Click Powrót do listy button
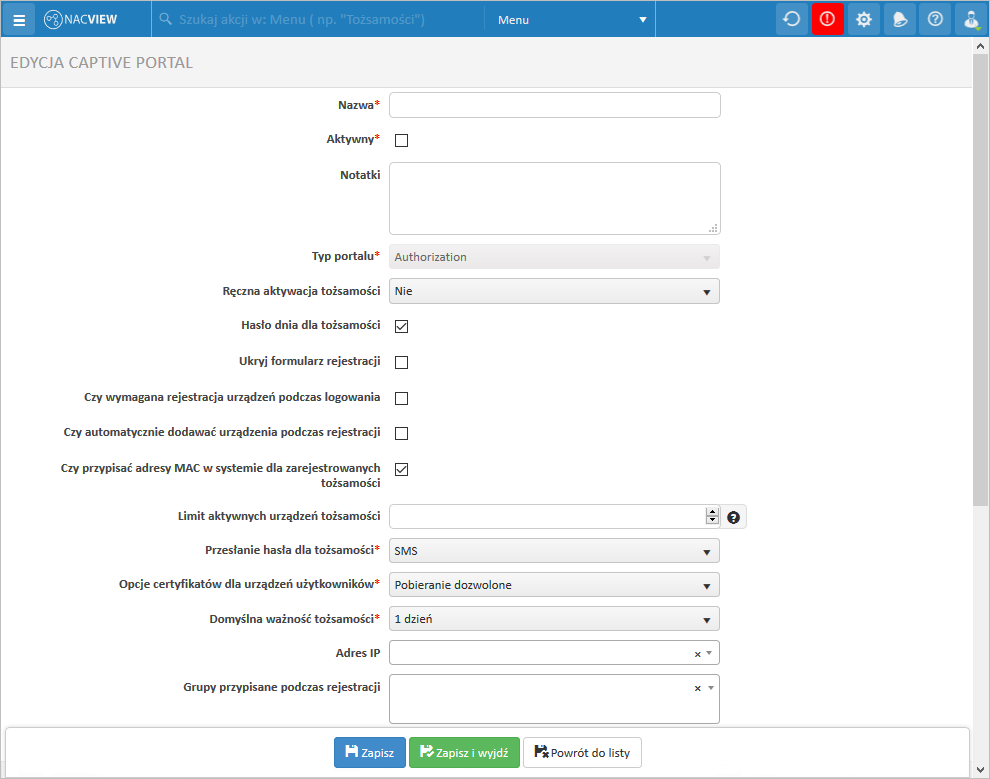Screen dimensions: 990x779 582,753
